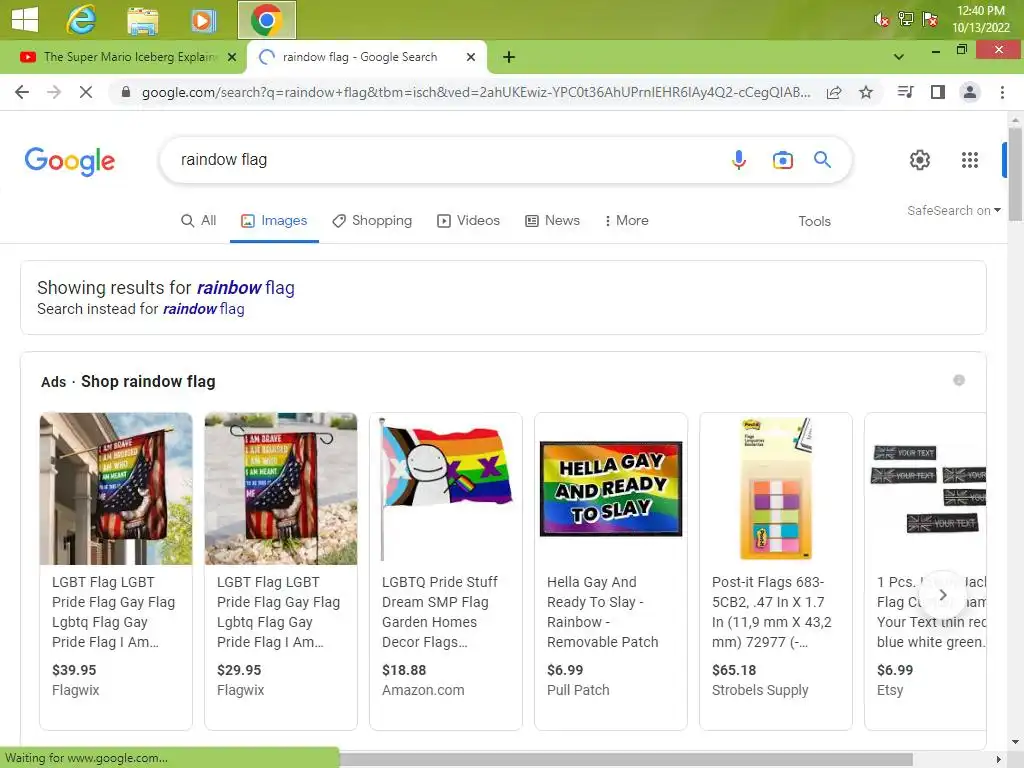Screen dimensions: 1024x768
Task: Click the vertical page scrollbar thumb
Action: coord(1015,174)
